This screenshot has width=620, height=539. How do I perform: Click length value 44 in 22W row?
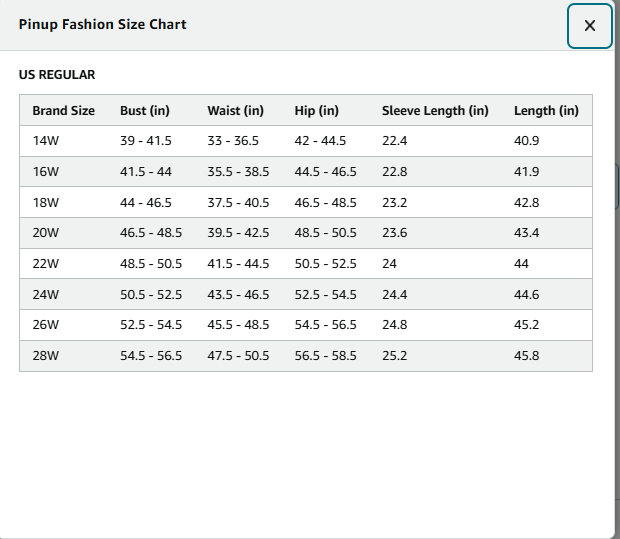pos(522,264)
